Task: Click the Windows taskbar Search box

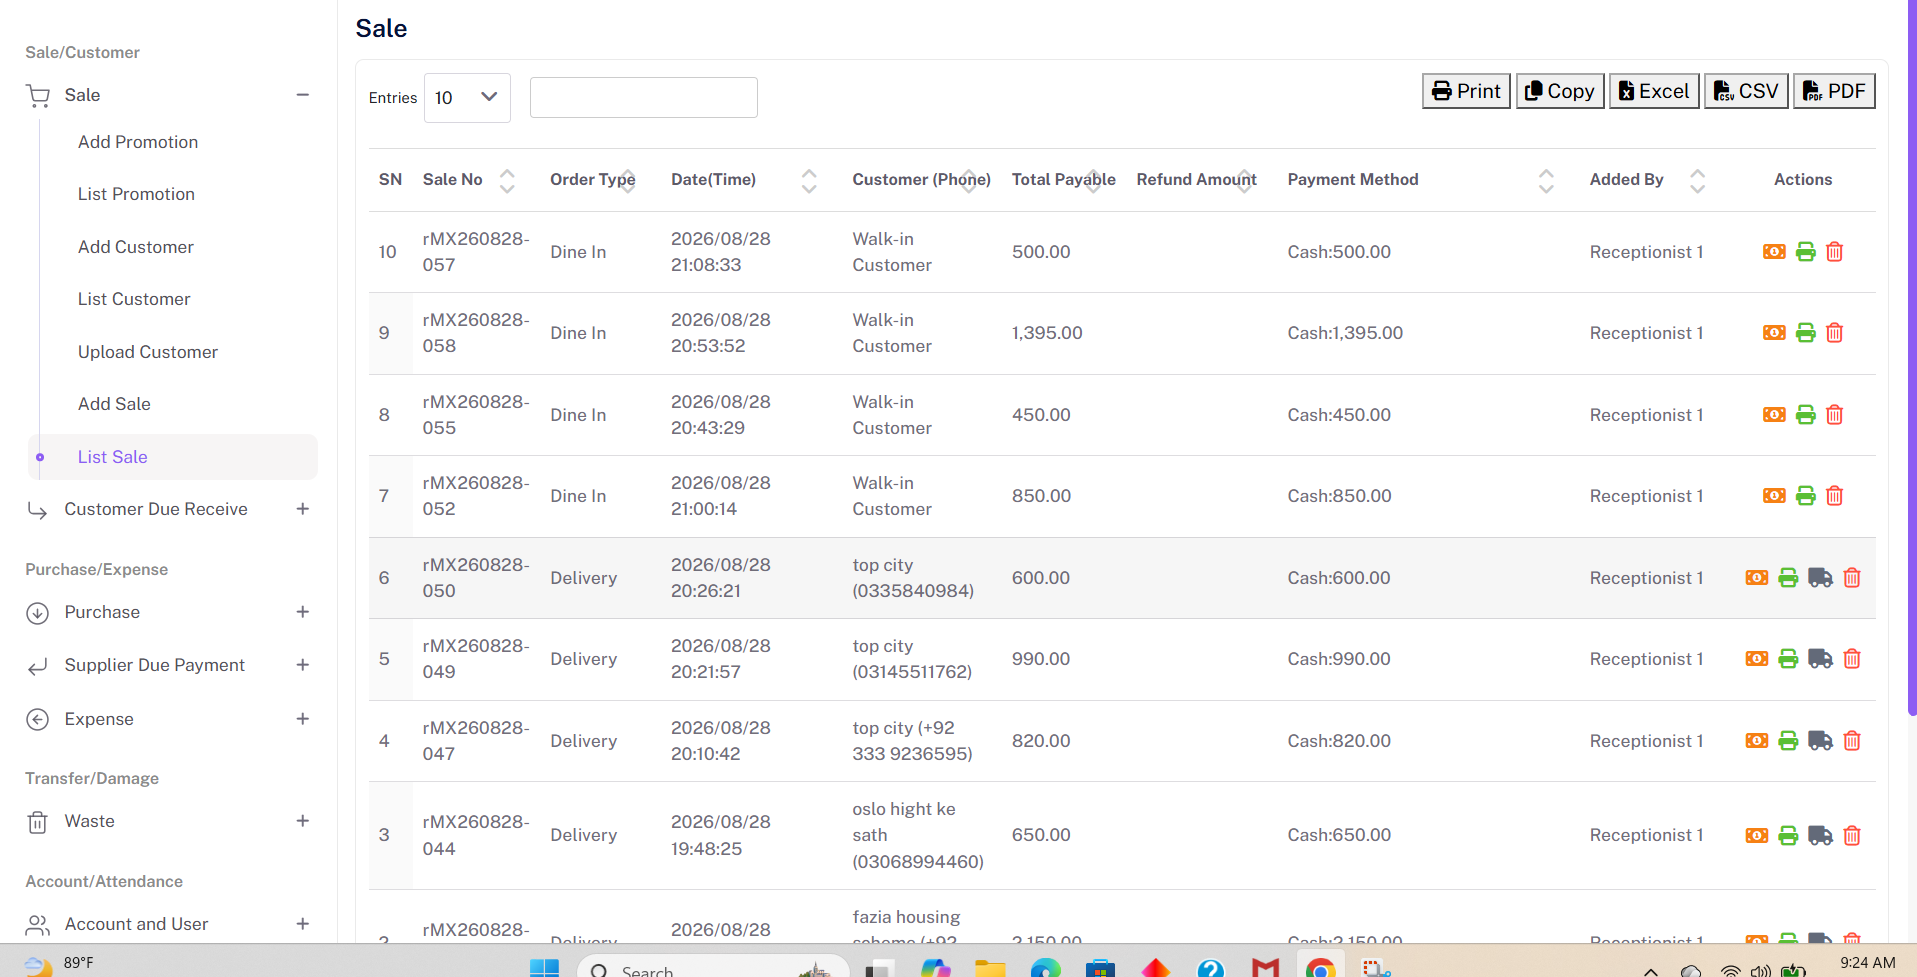Action: click(713, 968)
